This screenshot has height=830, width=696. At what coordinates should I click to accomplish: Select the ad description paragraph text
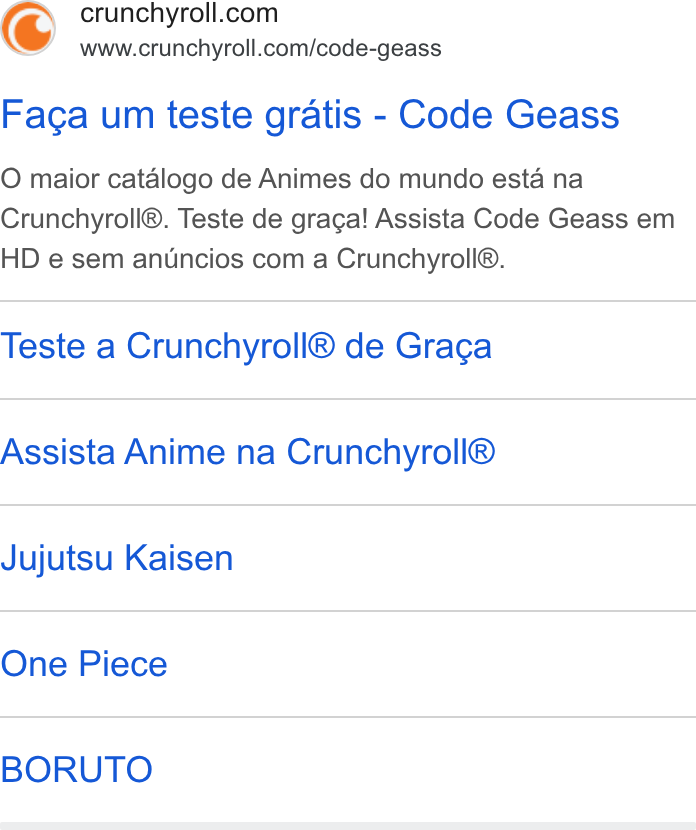pos(337,219)
